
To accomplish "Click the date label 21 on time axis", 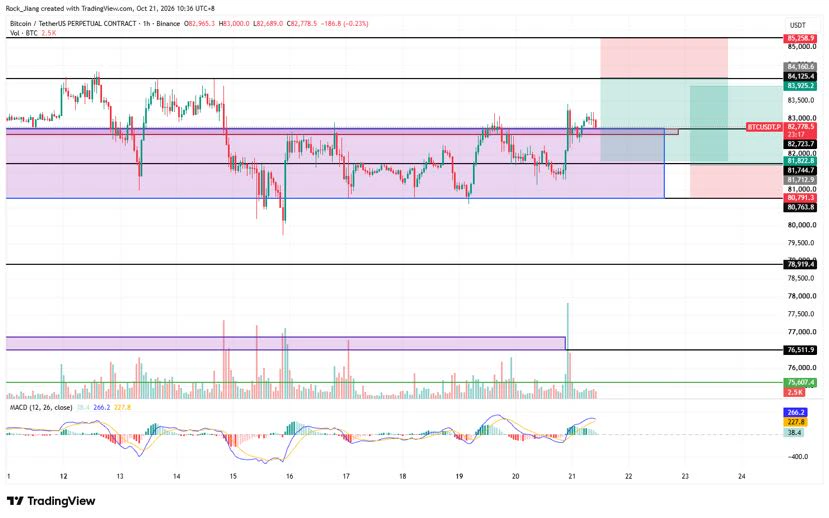I will [x=572, y=476].
